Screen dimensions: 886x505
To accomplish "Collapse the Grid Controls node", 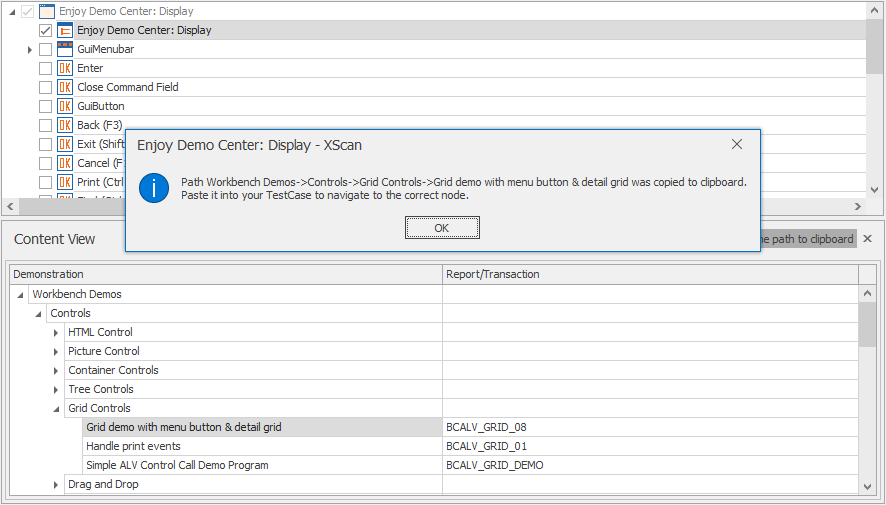I will coord(57,408).
